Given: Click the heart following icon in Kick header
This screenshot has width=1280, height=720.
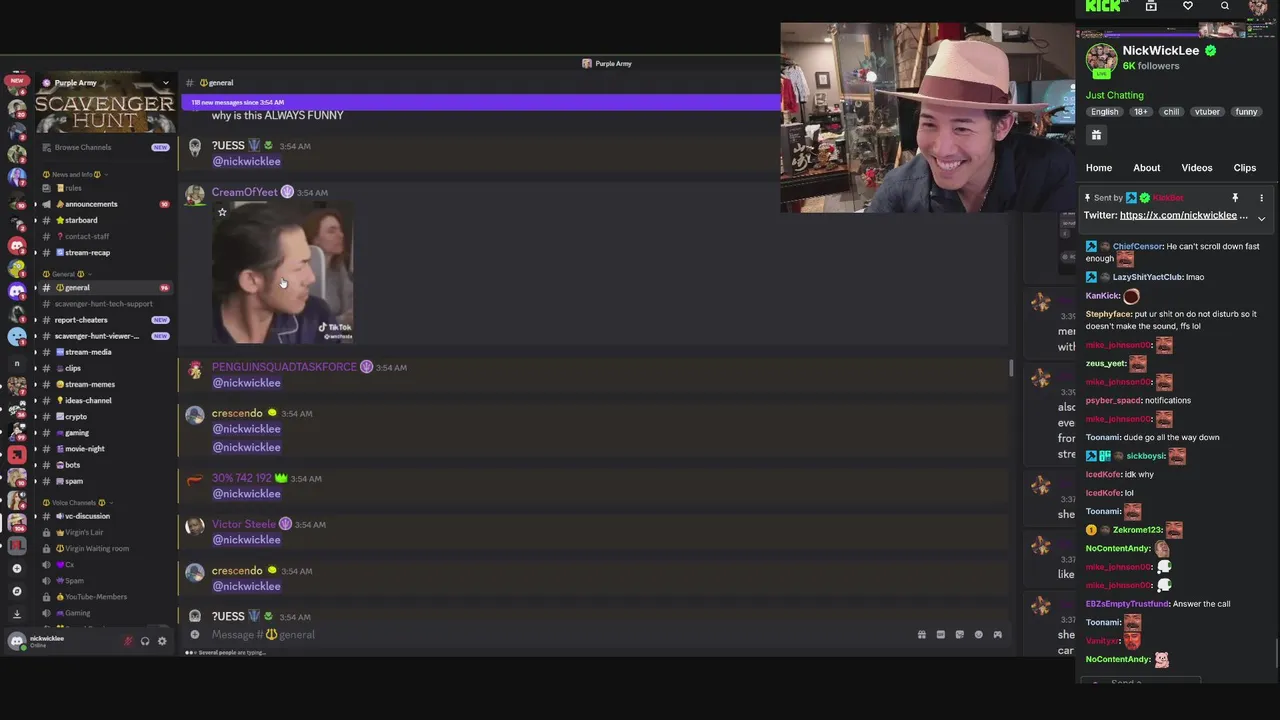Looking at the screenshot, I should tap(1188, 6).
